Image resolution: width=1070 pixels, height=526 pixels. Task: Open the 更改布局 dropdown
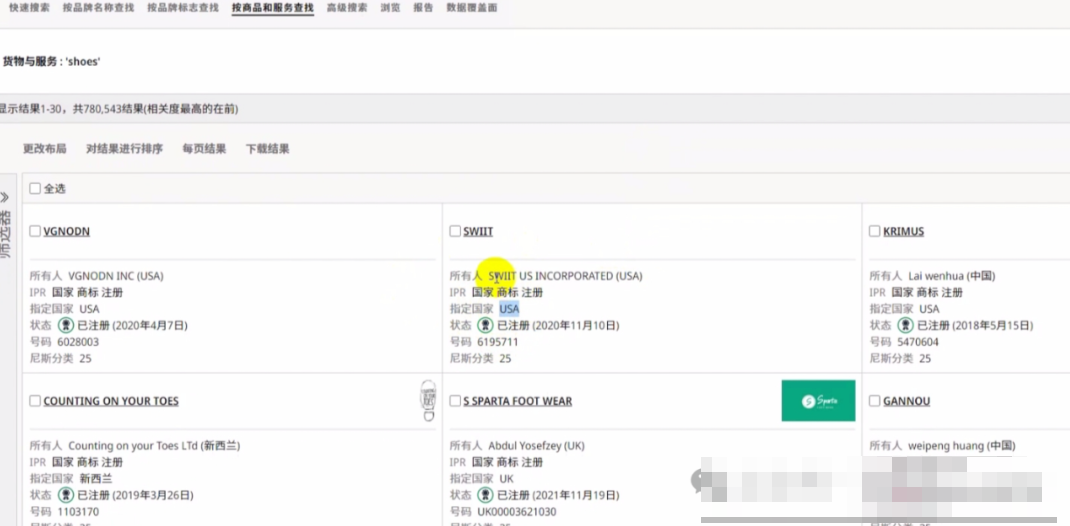(44, 149)
